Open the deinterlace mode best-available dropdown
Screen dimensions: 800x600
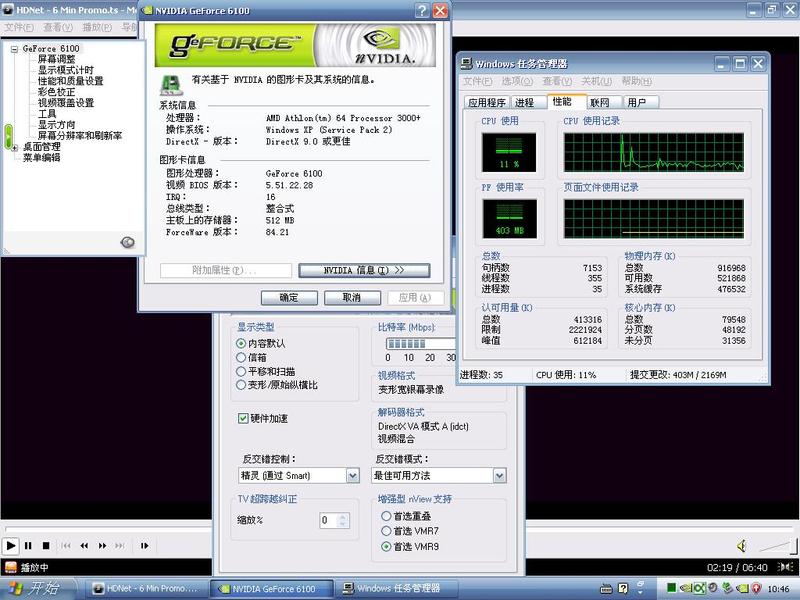pyautogui.click(x=499, y=476)
